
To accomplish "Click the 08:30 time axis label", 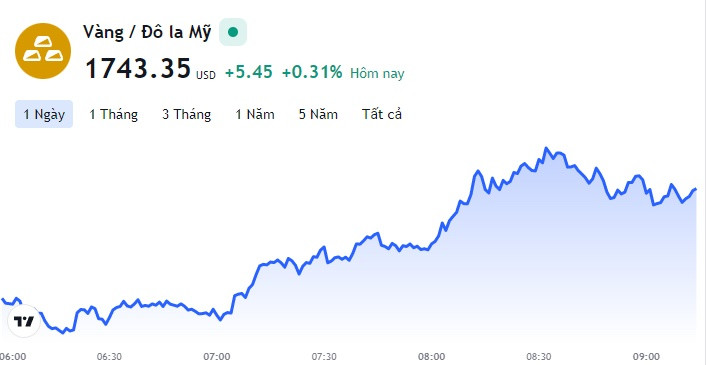I will click(x=539, y=356).
